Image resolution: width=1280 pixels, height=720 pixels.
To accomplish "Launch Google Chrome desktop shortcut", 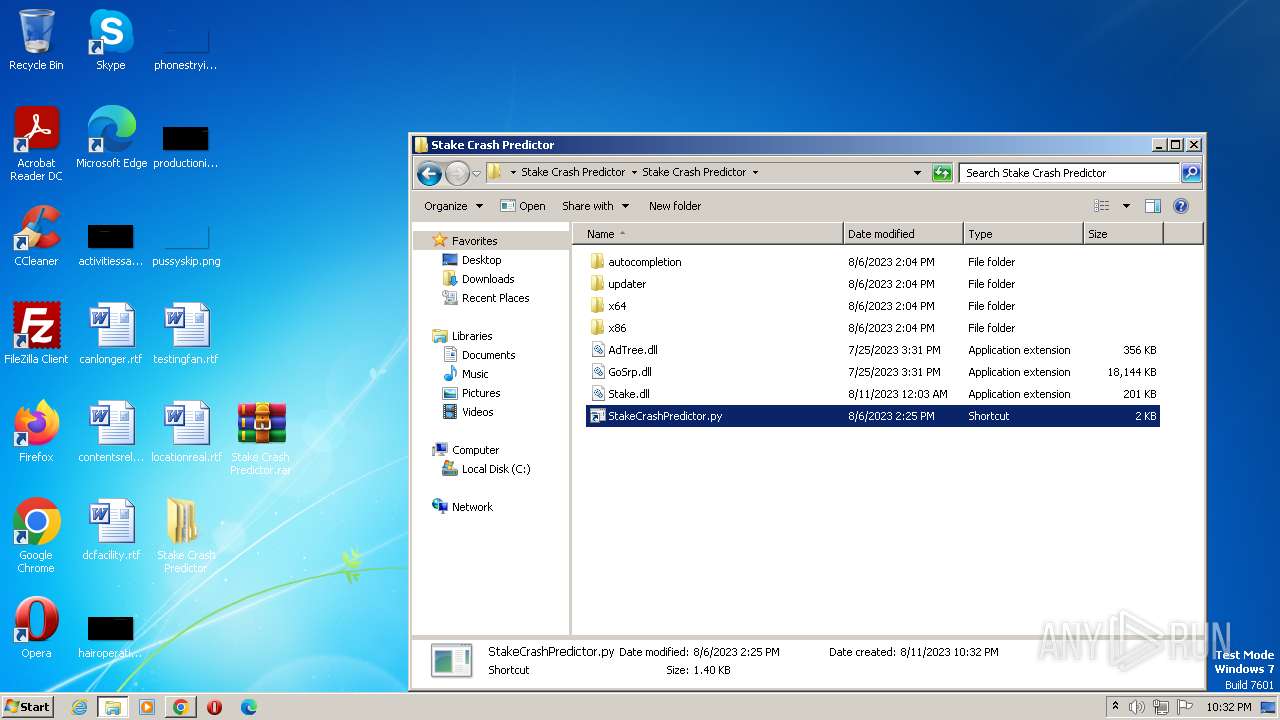I will coord(36,536).
